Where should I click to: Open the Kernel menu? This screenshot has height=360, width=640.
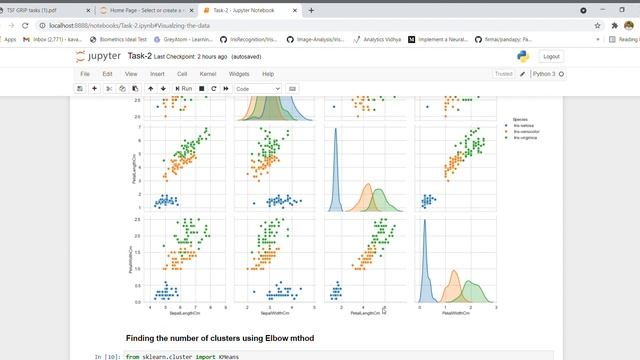[x=208, y=74]
